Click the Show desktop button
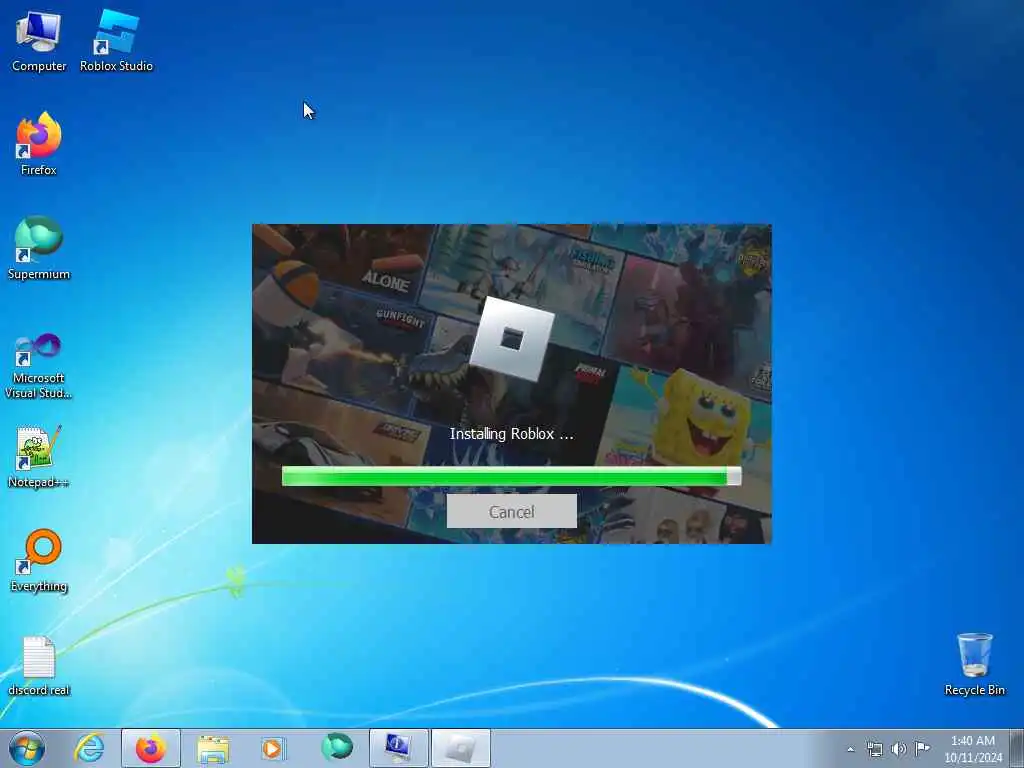The width and height of the screenshot is (1024, 768). (1016, 748)
